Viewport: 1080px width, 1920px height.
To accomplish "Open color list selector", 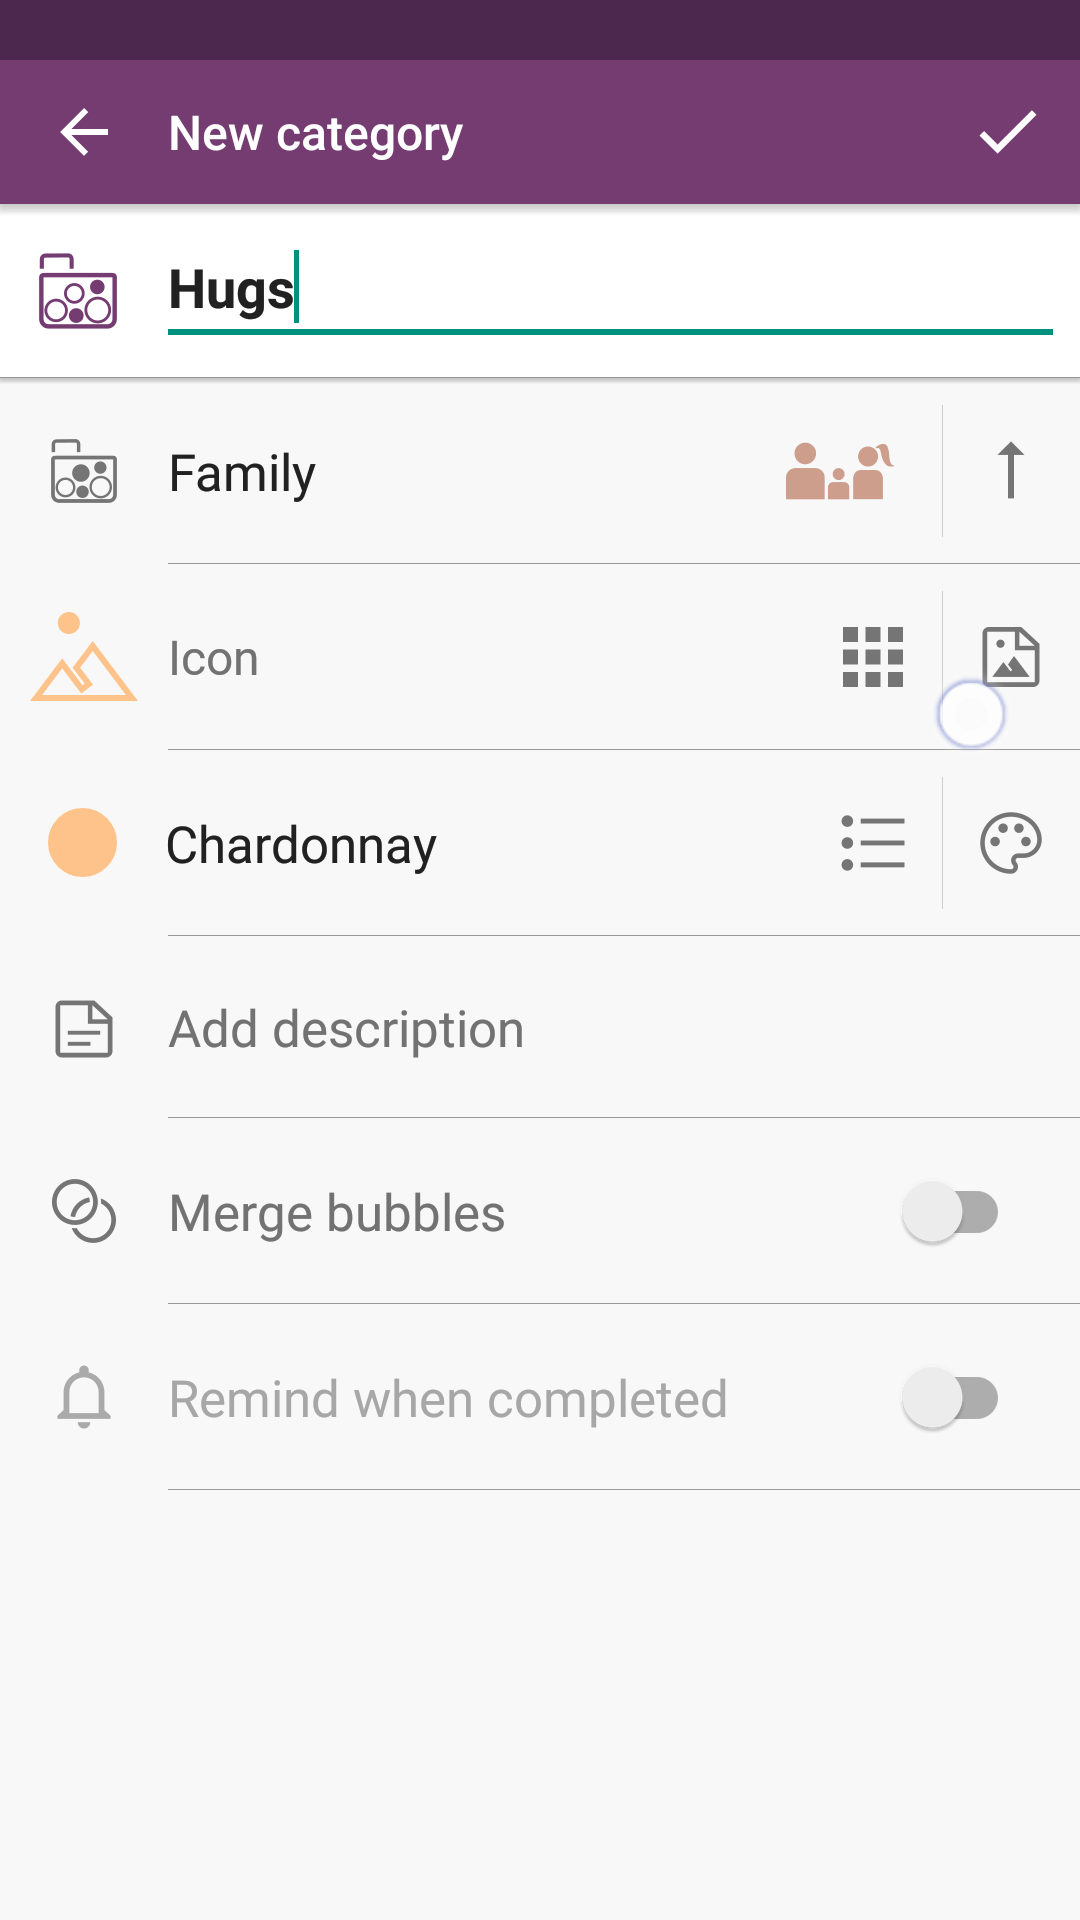I will pyautogui.click(x=873, y=843).
